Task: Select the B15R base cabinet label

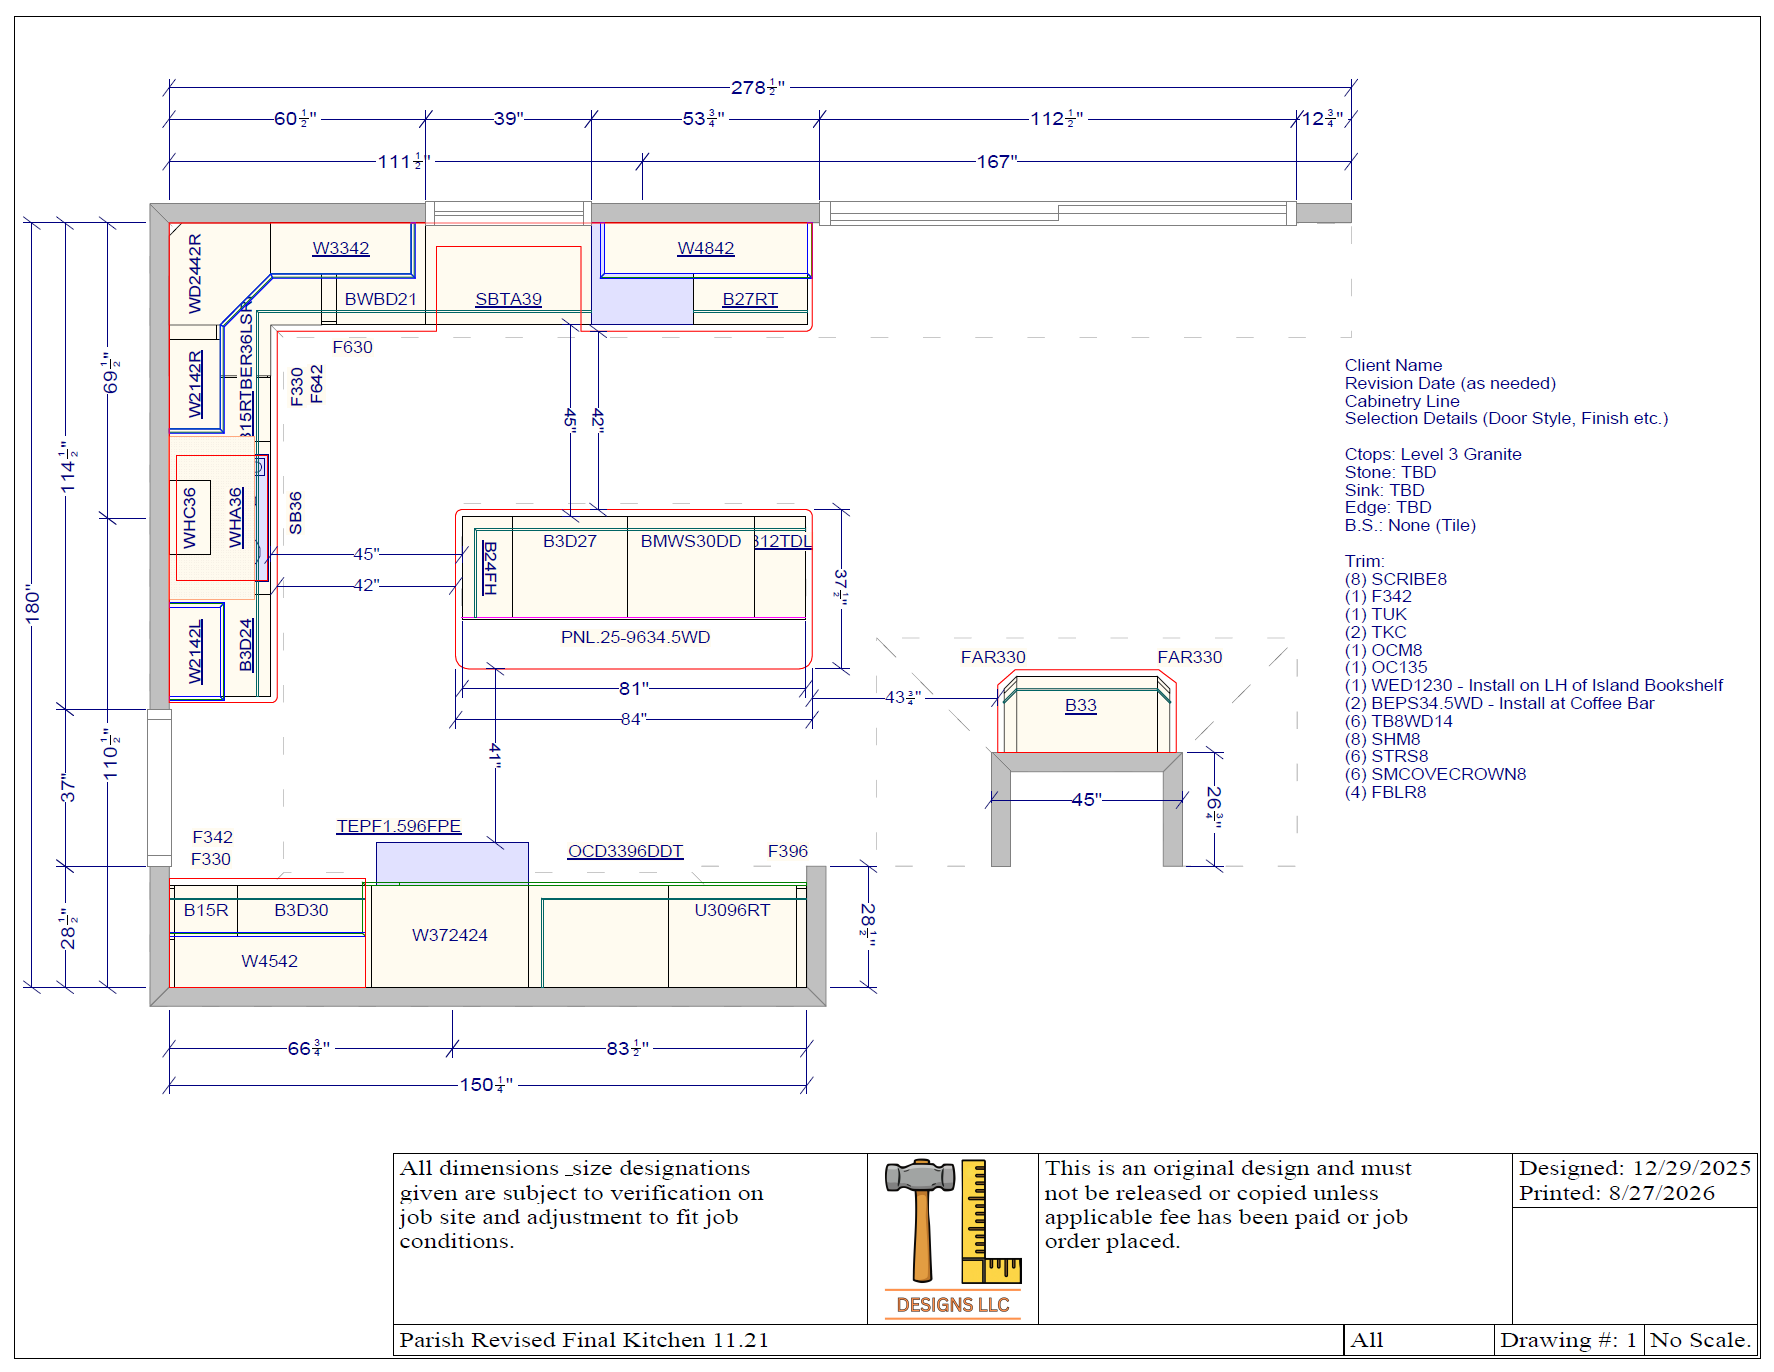Action: (206, 910)
